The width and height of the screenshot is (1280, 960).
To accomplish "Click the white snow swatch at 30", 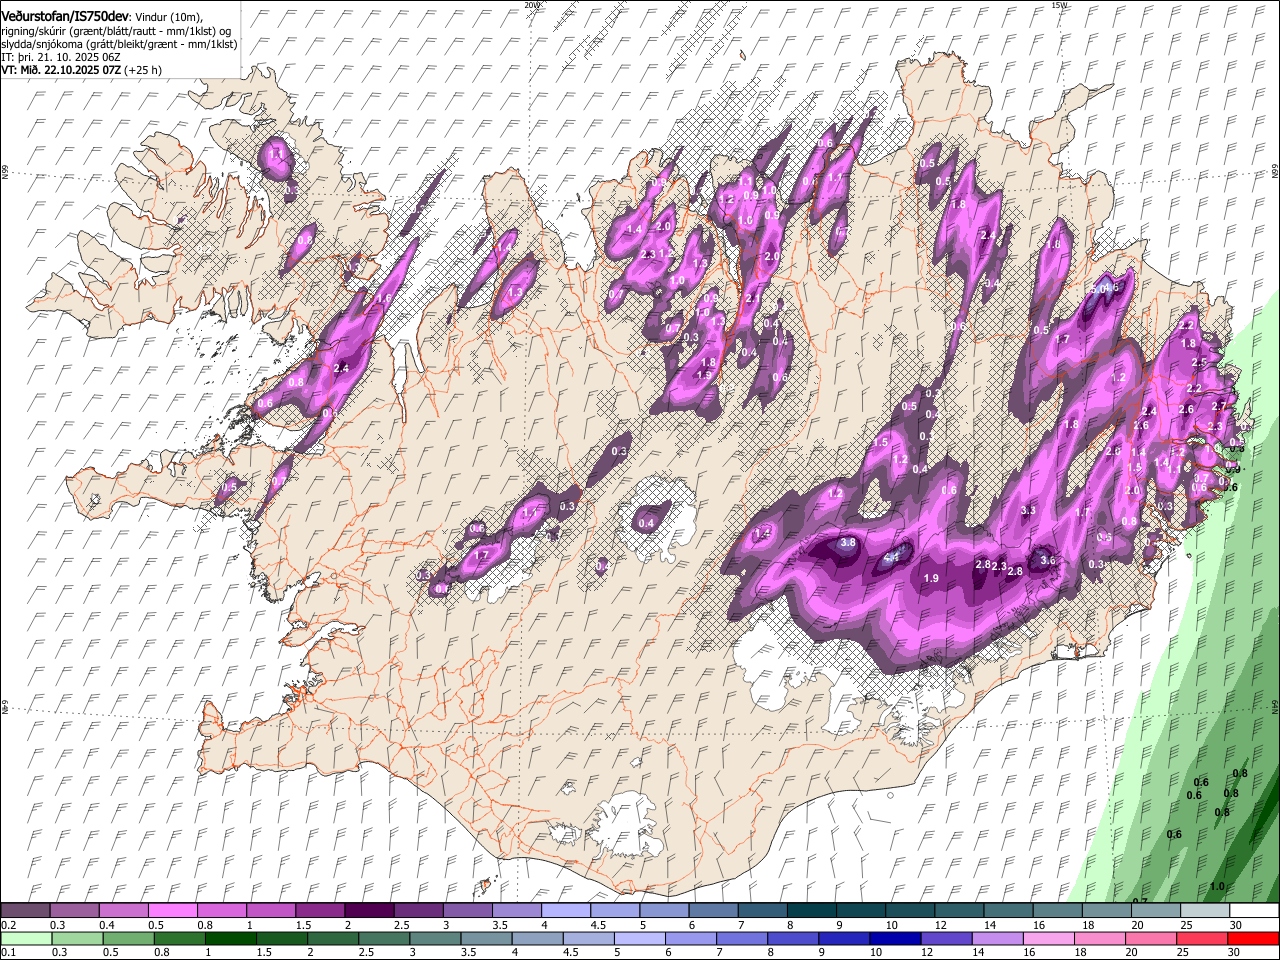I will [1253, 911].
